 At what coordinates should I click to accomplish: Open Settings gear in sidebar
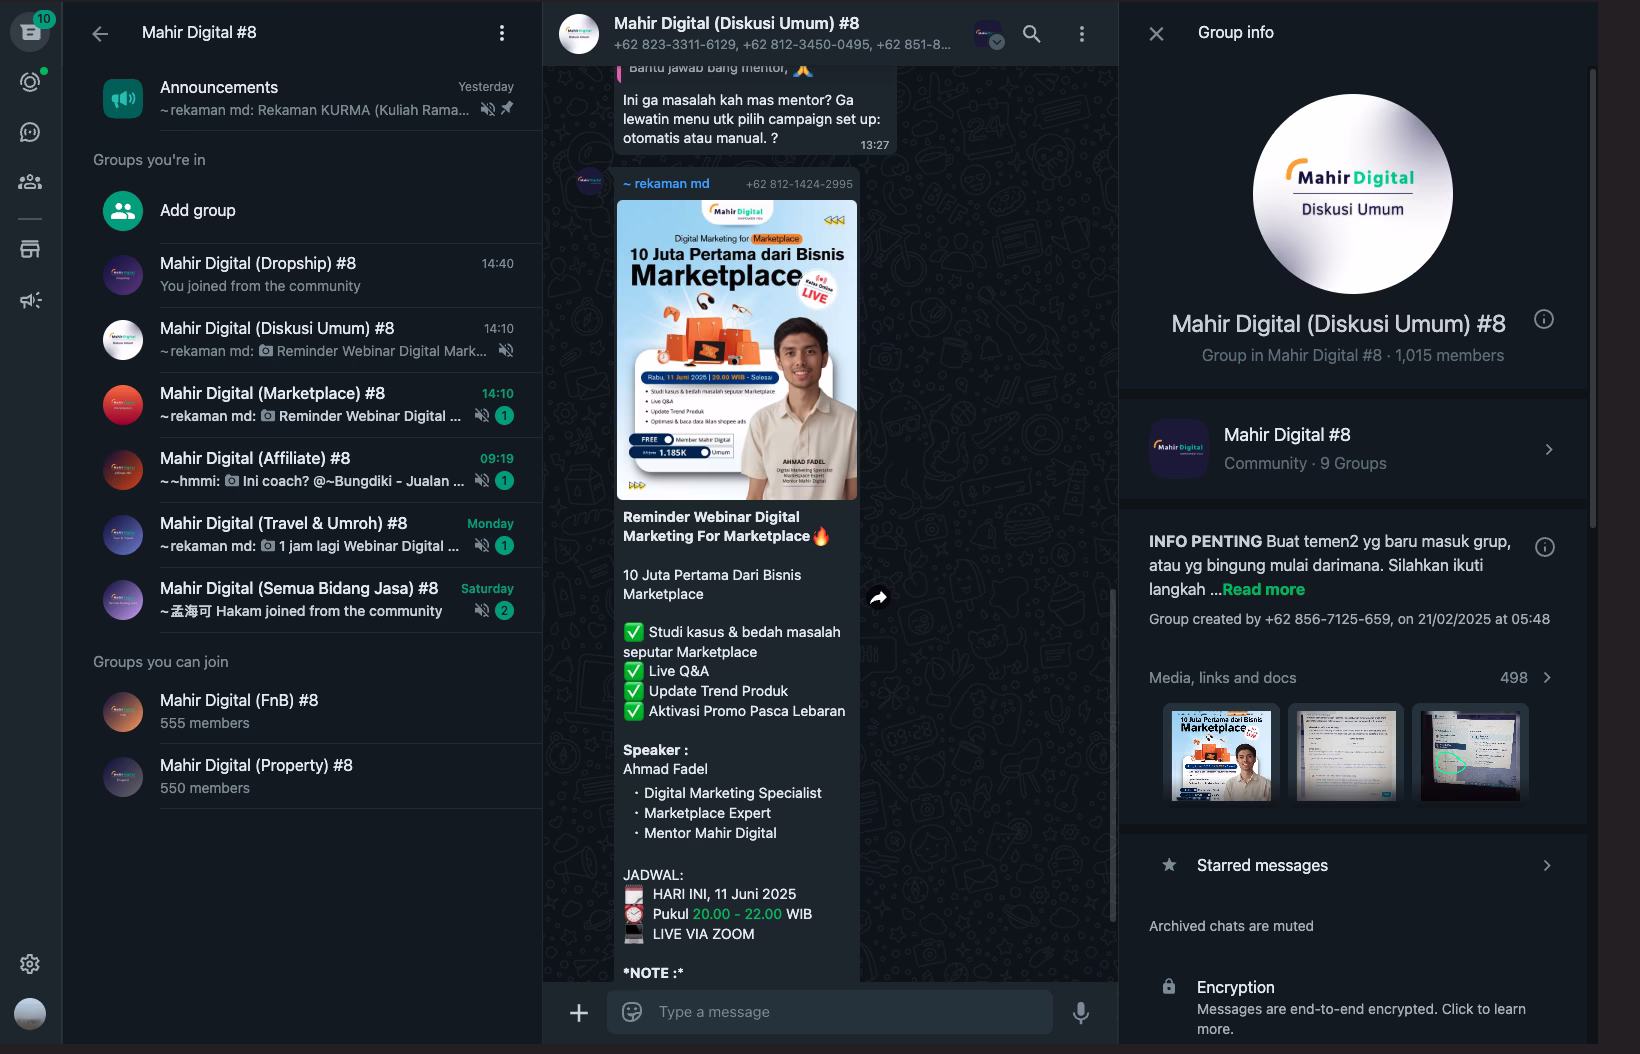point(30,964)
